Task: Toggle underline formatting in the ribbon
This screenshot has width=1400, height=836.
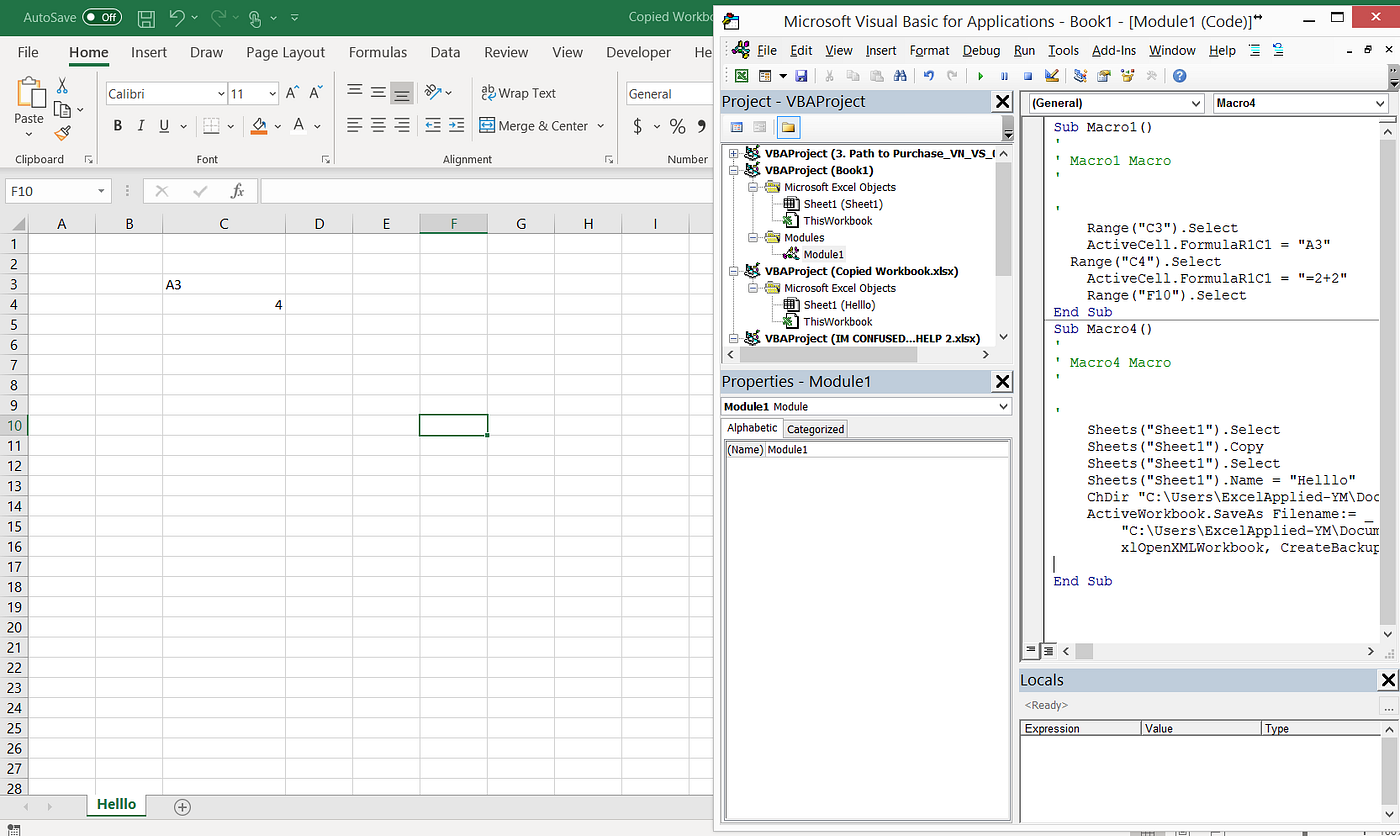Action: coord(161,125)
